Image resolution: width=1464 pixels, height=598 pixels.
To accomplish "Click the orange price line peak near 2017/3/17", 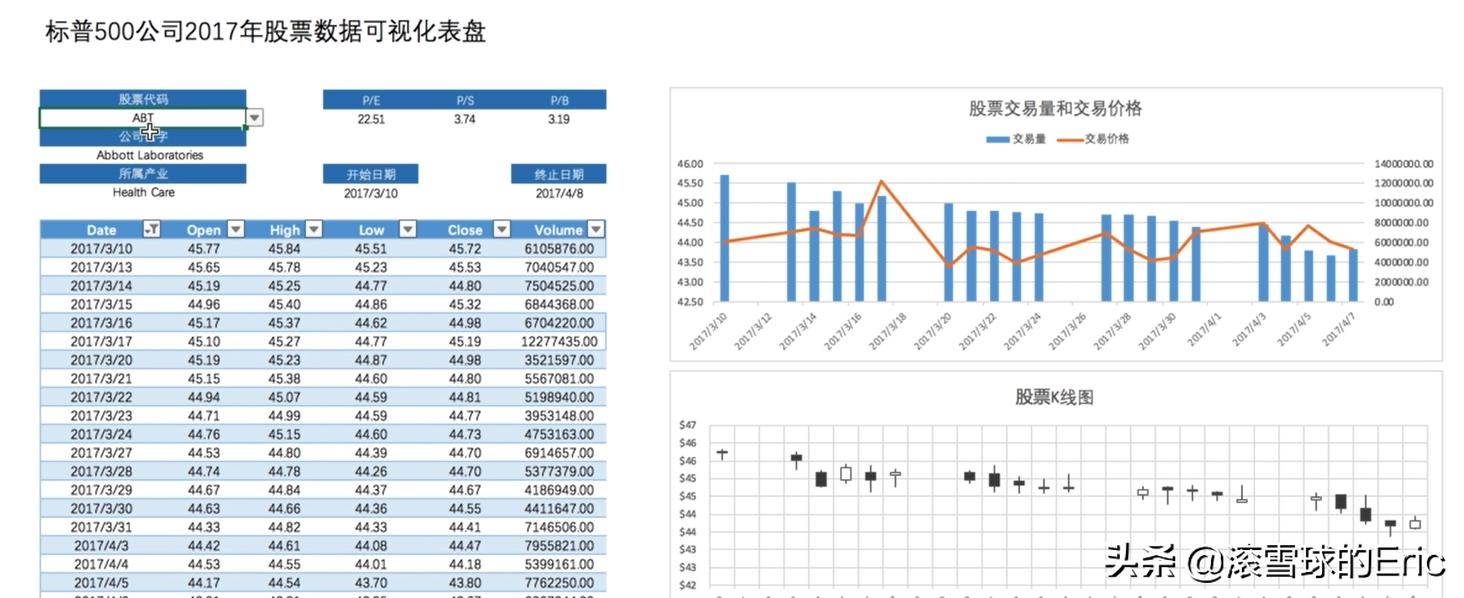I will point(881,182).
